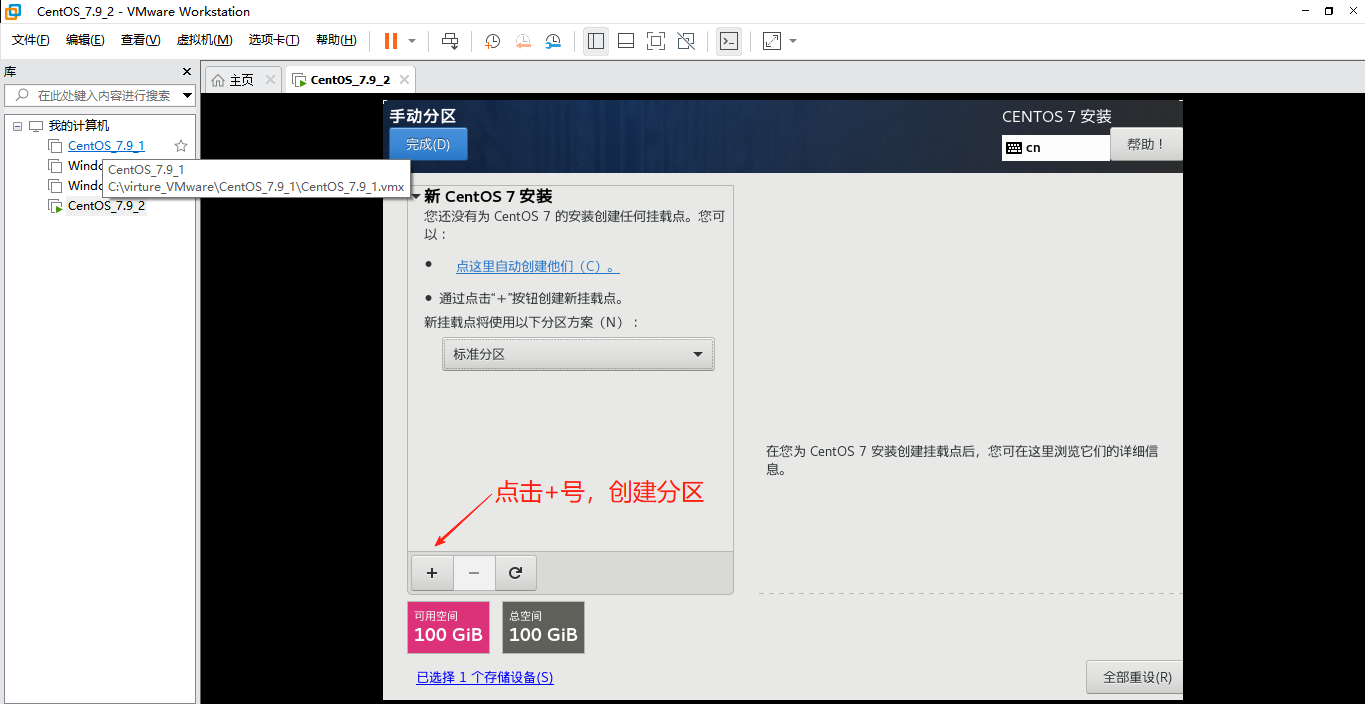Toggle the thumbnail bar view
Image resolution: width=1365 pixels, height=704 pixels.
coord(626,41)
